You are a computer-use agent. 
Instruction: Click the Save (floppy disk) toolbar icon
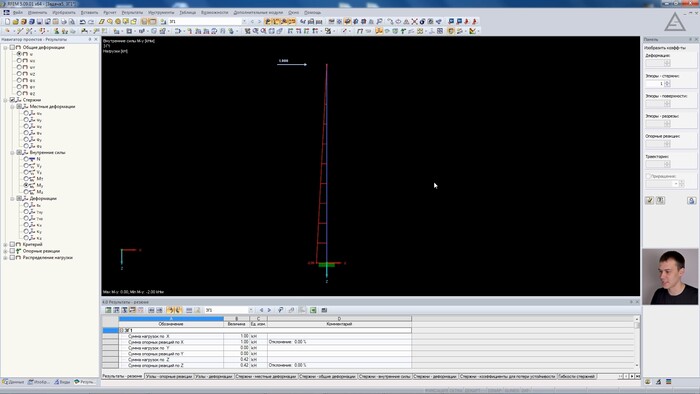coord(39,21)
